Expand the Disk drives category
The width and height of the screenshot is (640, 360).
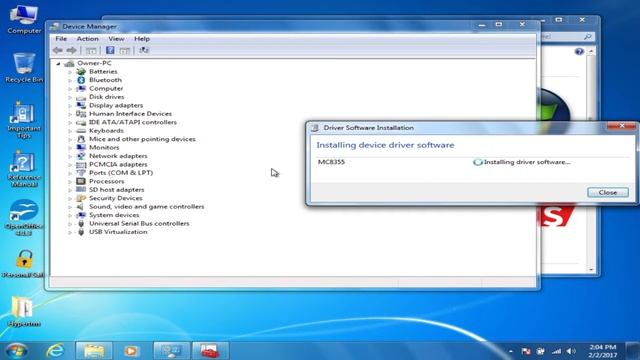[x=70, y=97]
